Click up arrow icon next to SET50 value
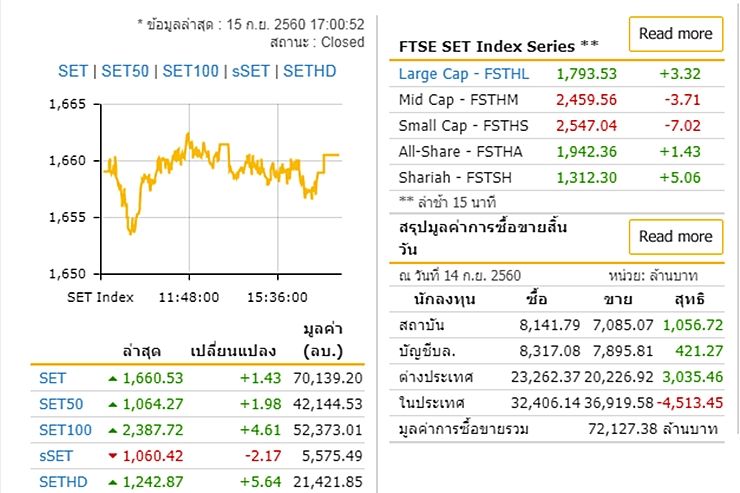Viewport: 740px width, 493px height. (x=113, y=404)
